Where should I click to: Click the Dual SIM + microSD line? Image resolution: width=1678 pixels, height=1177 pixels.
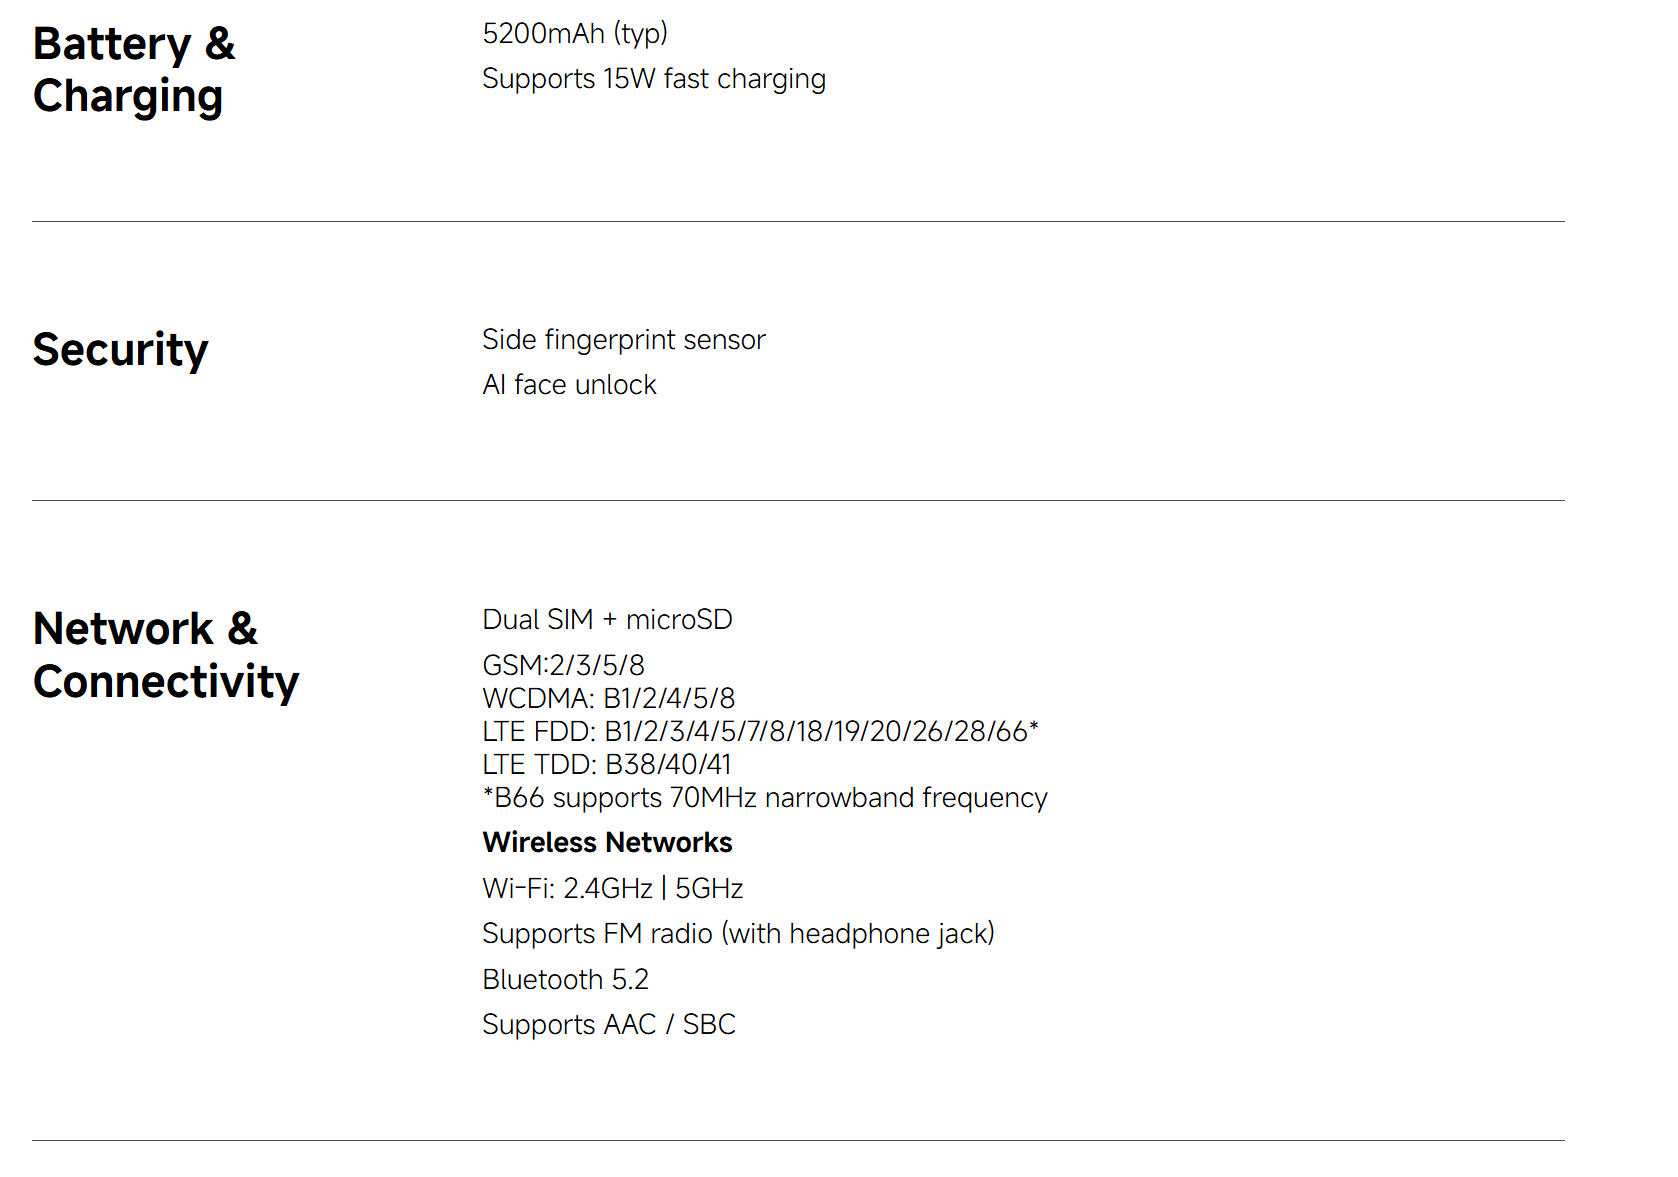[607, 620]
